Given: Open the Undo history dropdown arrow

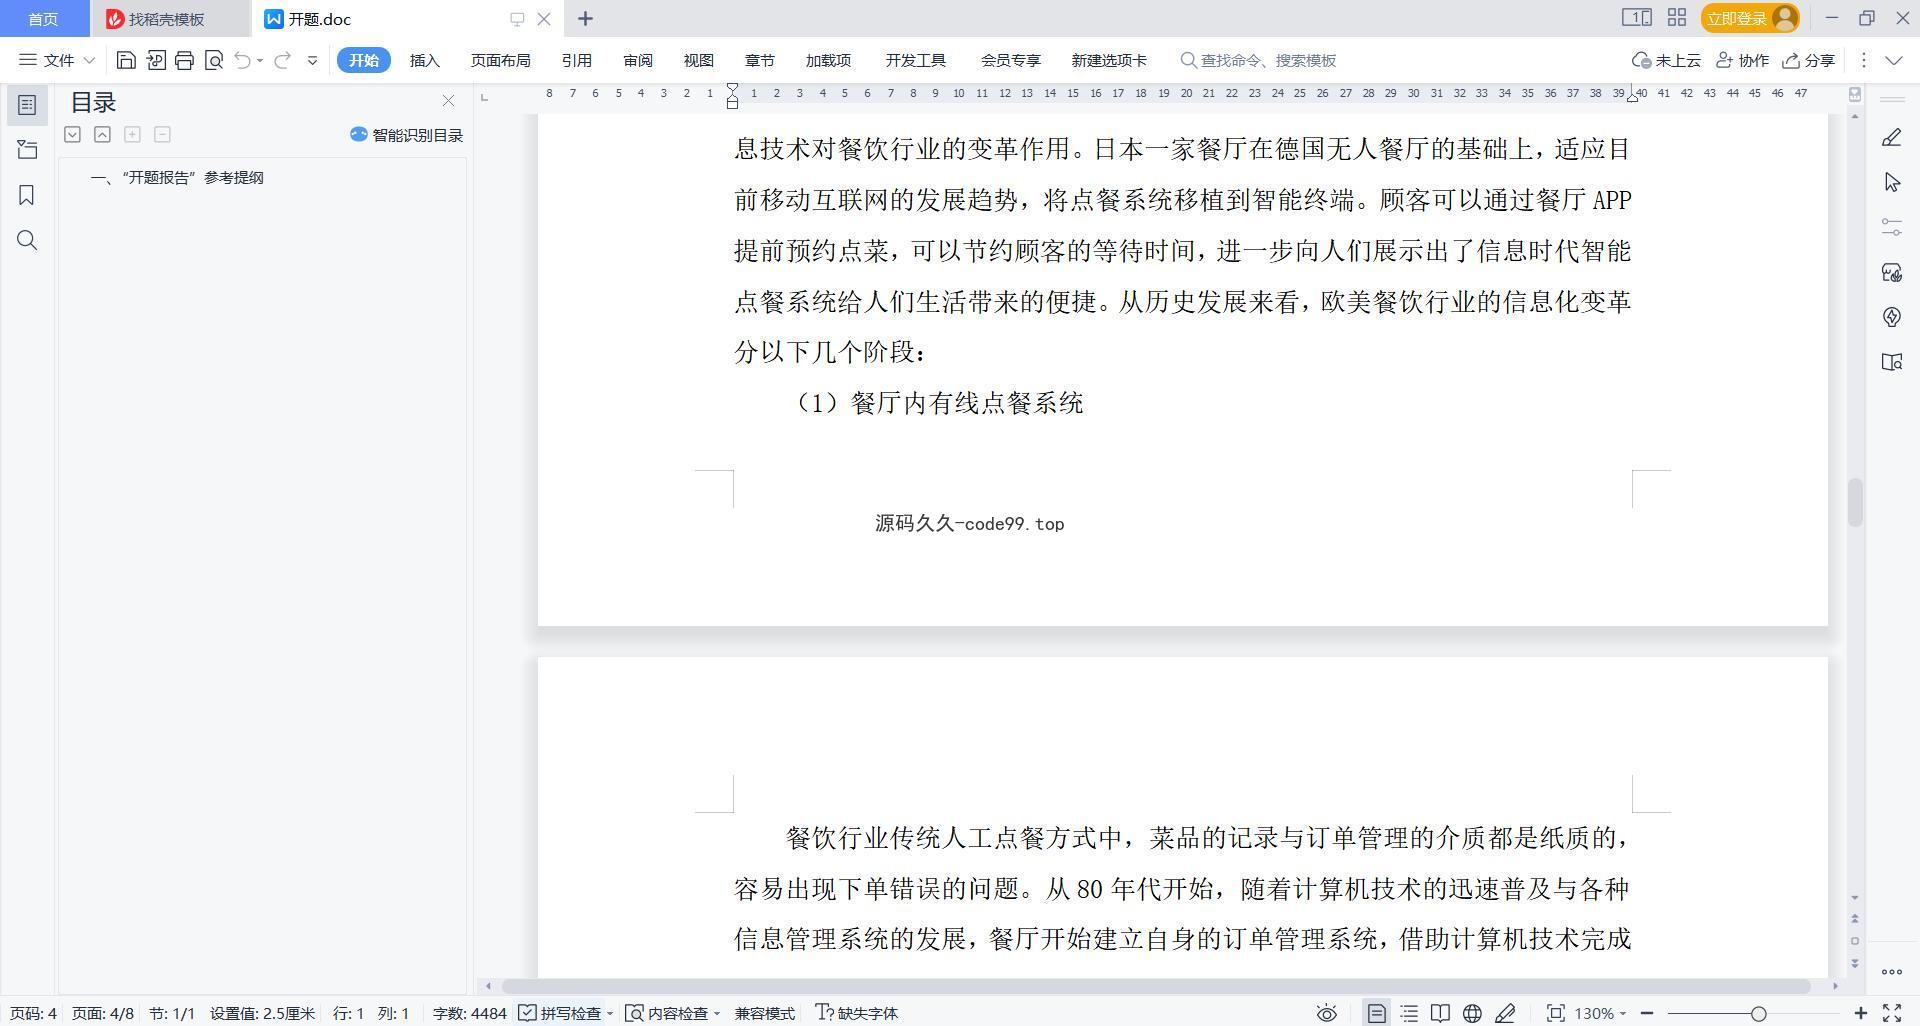Looking at the screenshot, I should 260,60.
